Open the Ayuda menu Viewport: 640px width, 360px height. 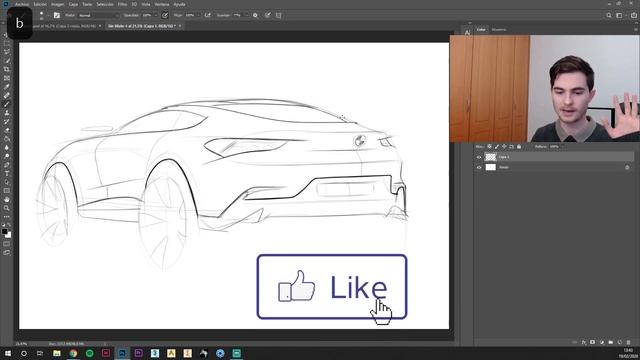point(179,4)
